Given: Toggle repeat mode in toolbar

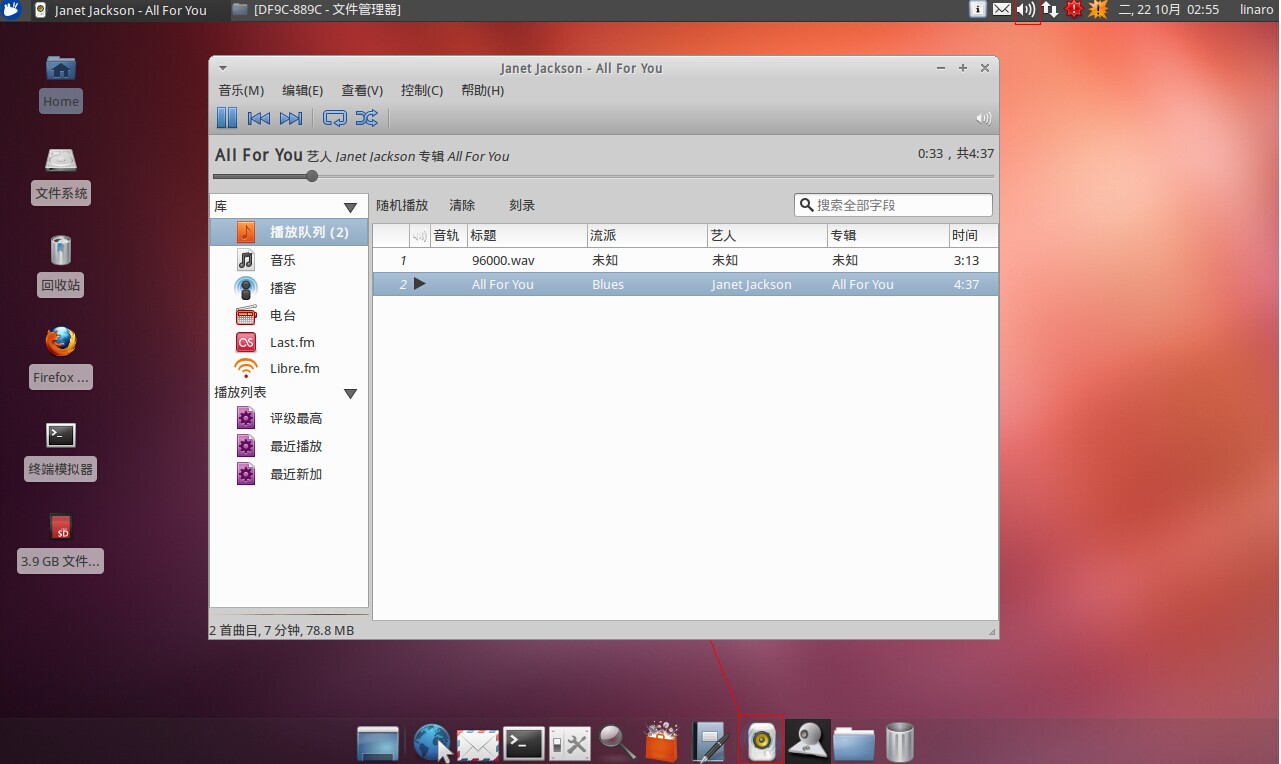Looking at the screenshot, I should tap(335, 118).
